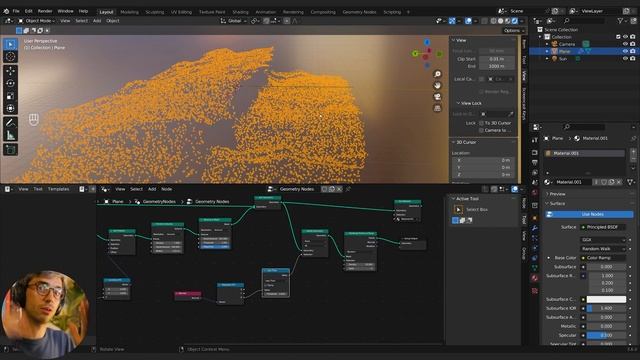This screenshot has height=360, width=640.
Task: Toggle the viewport gizmos button
Action: (452, 21)
